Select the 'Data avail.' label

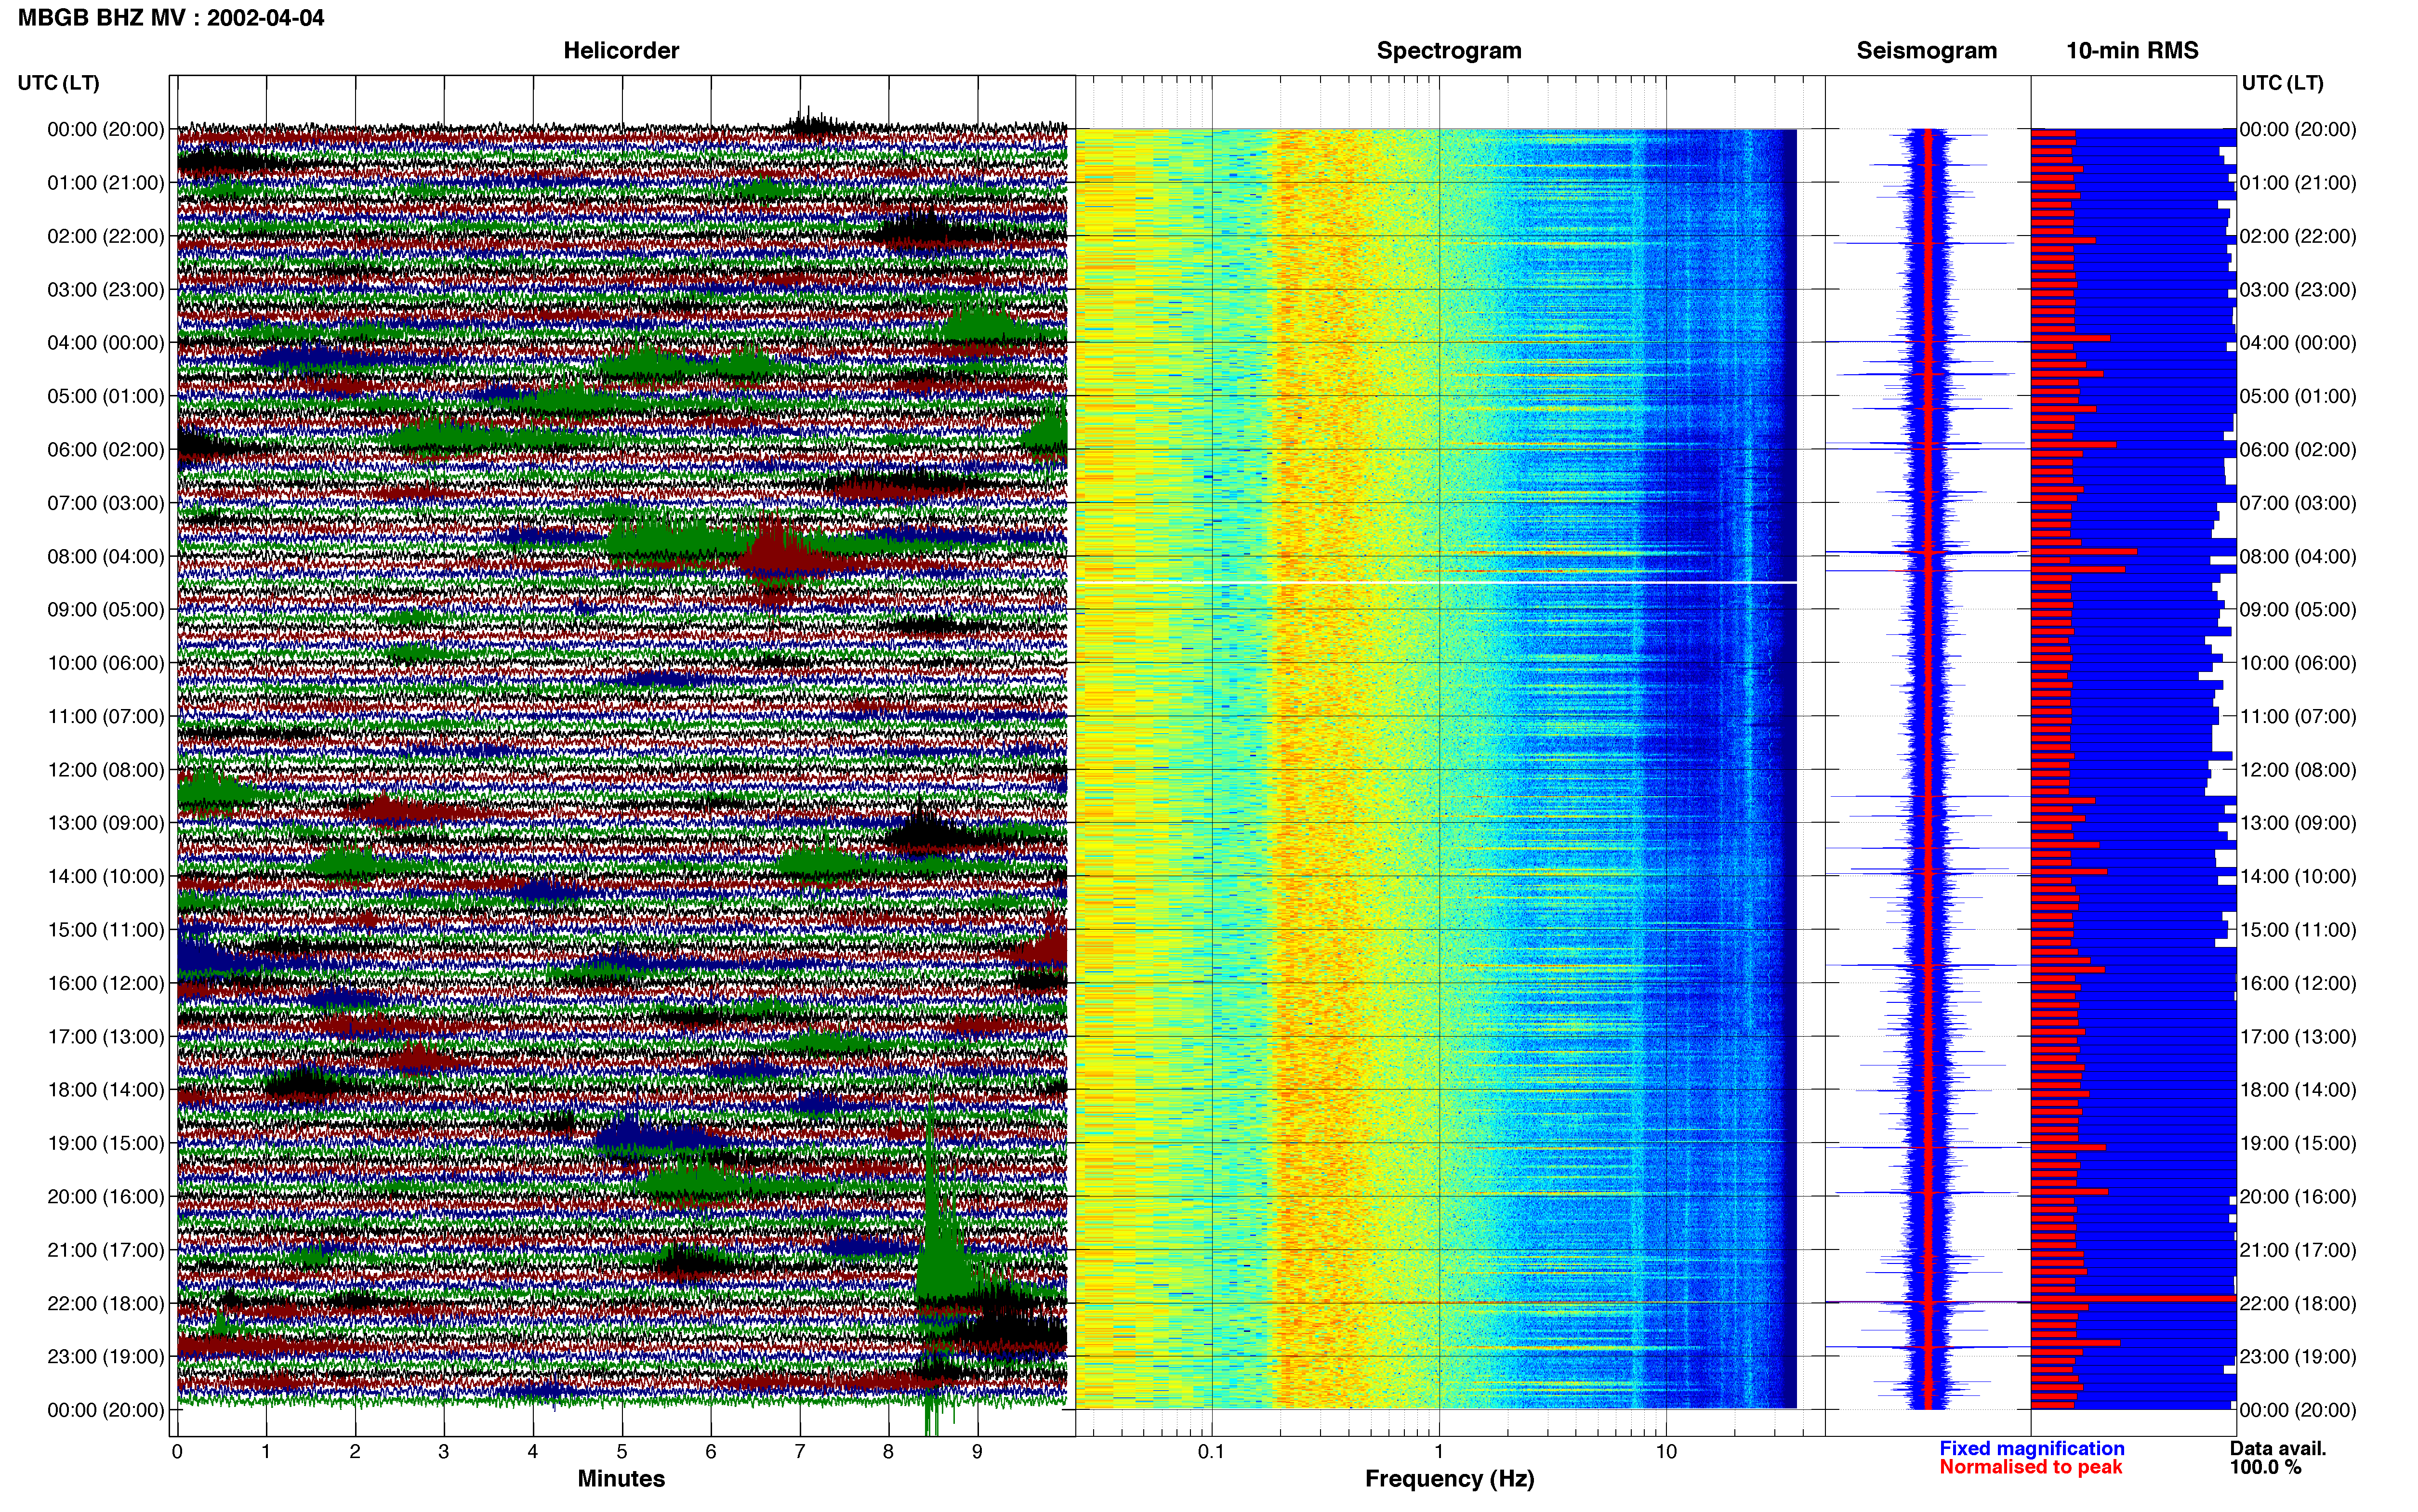2278,1448
